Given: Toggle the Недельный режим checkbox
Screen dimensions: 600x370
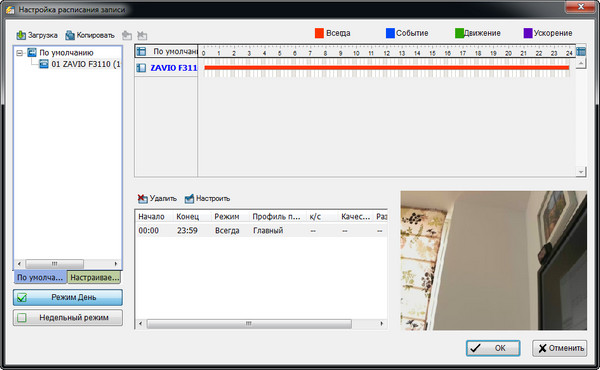Looking at the screenshot, I should [22, 318].
